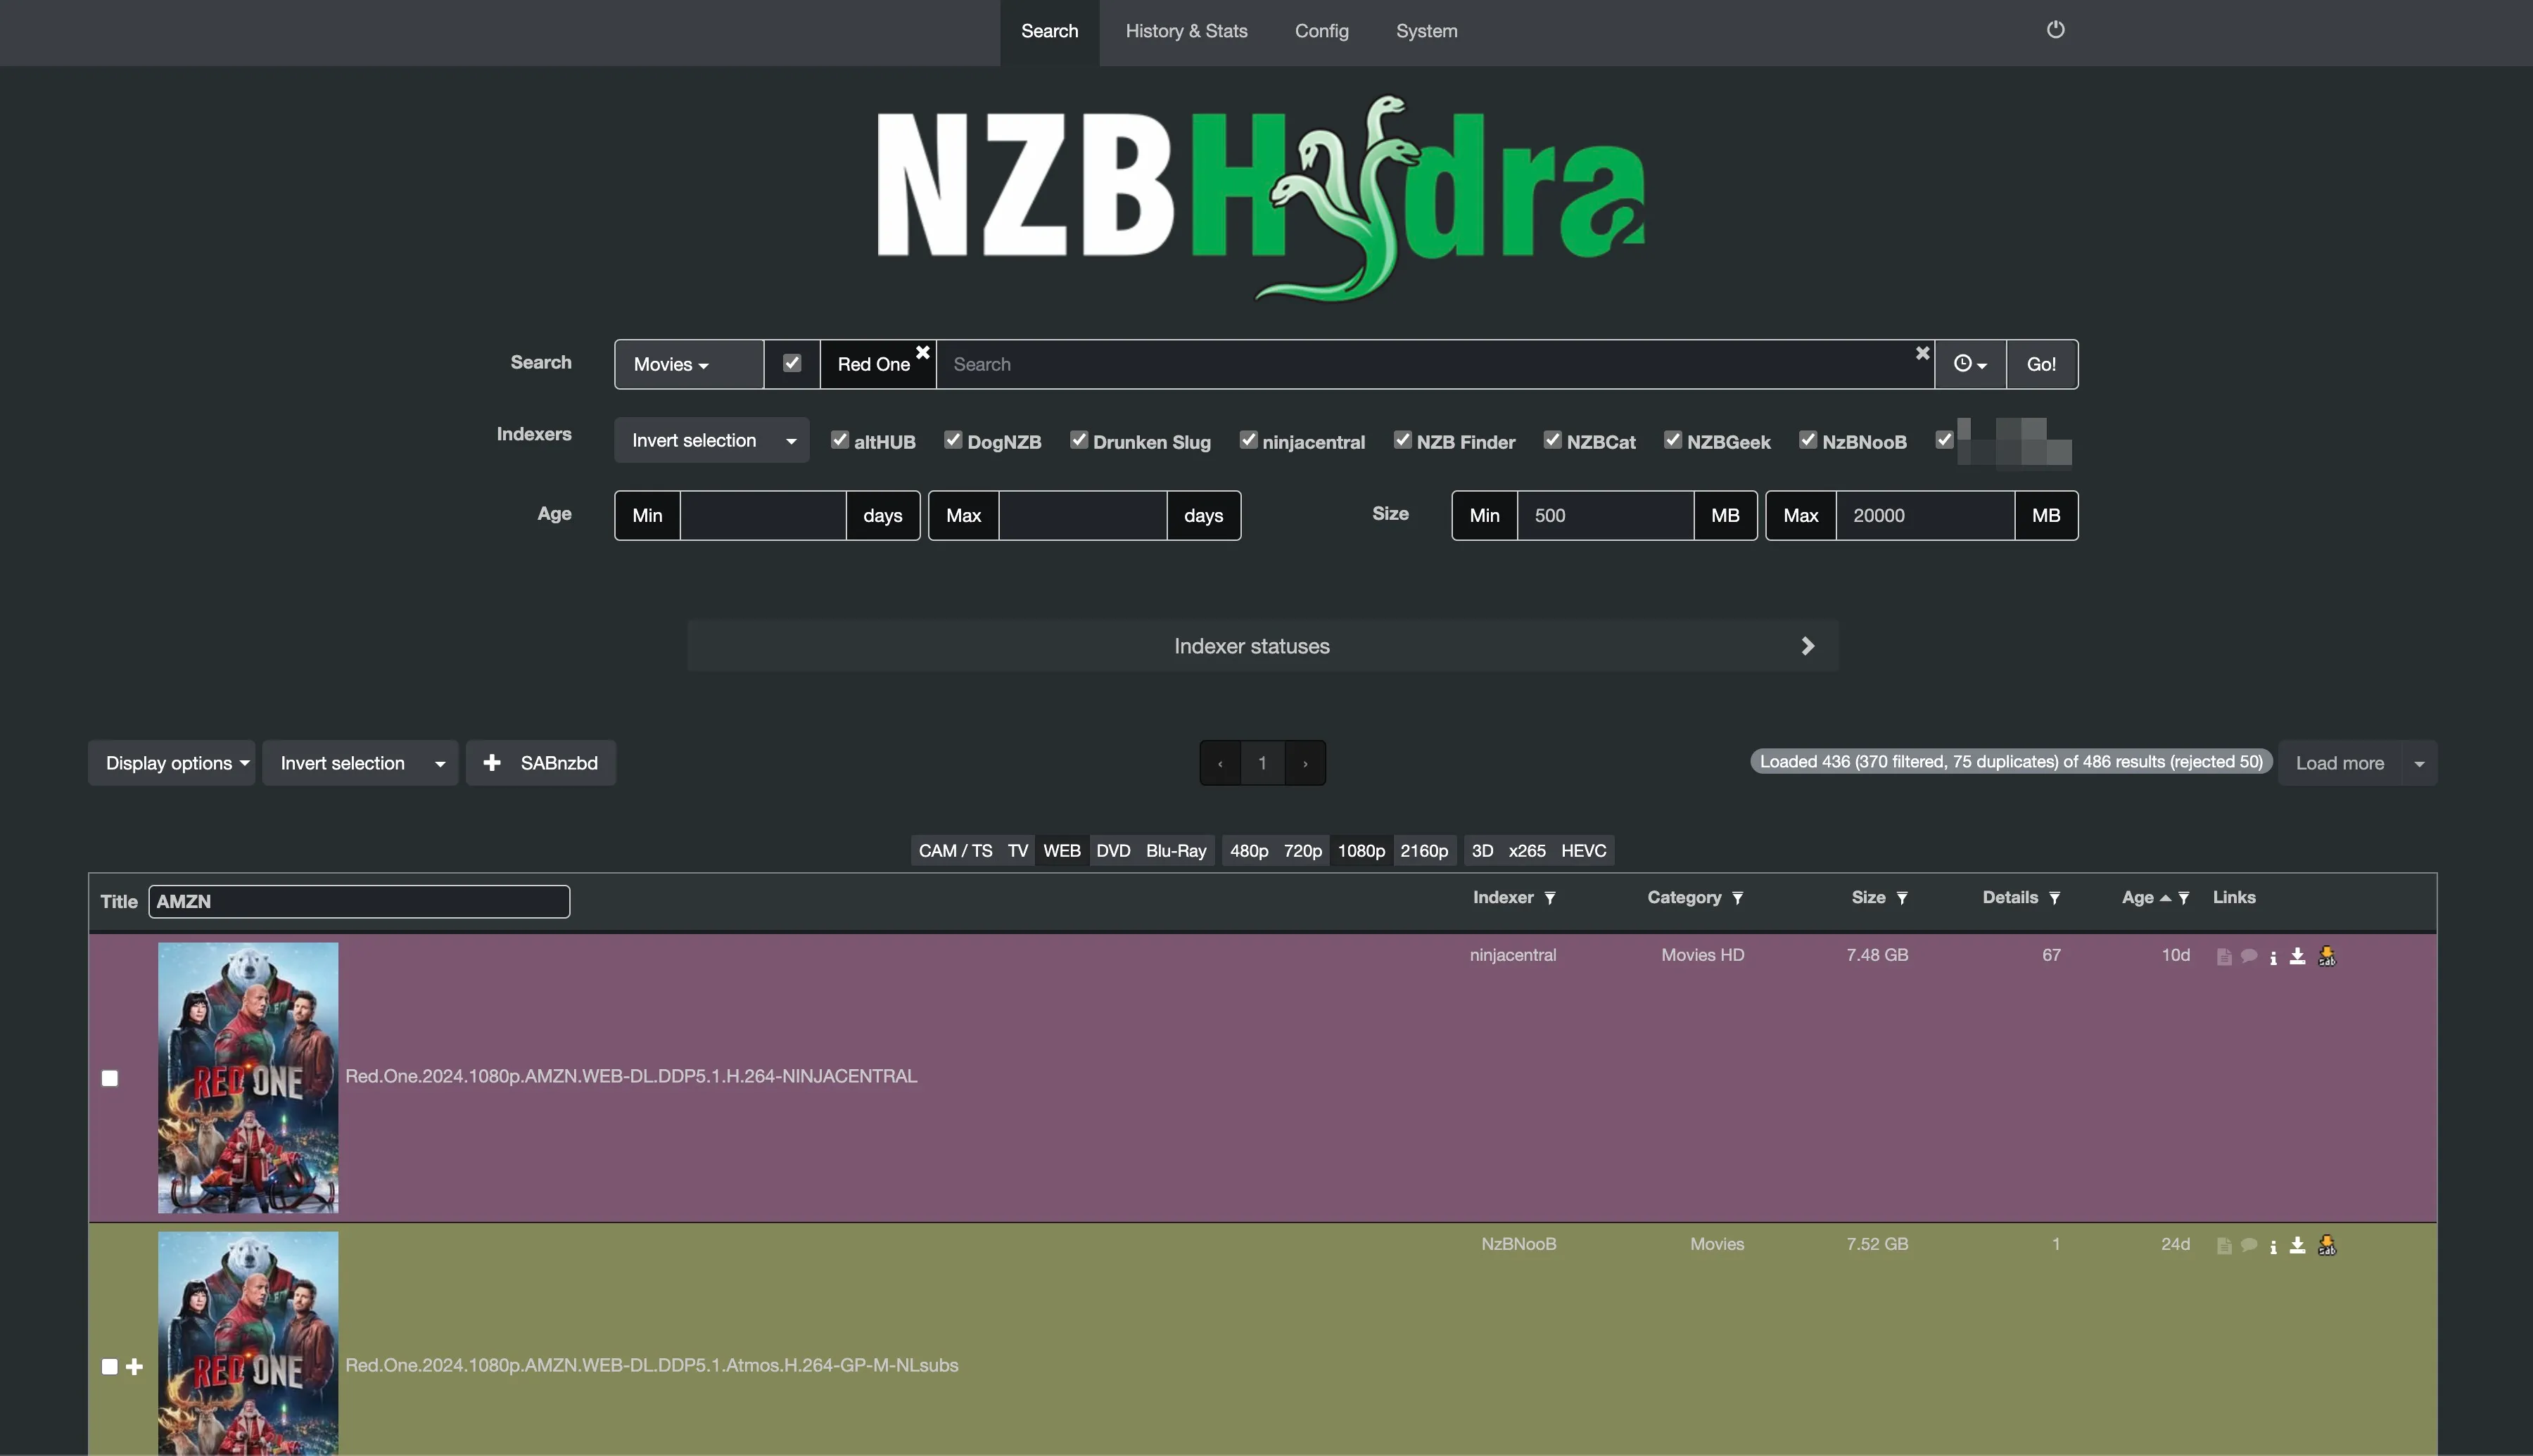2533x1456 pixels.
Task: Open the Movies category dropdown
Action: pos(689,364)
